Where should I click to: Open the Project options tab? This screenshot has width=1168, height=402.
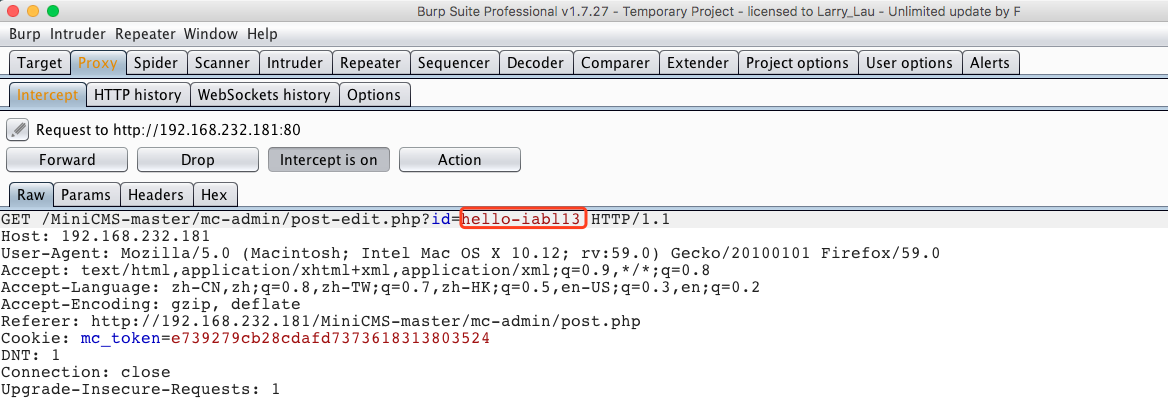(x=797, y=63)
